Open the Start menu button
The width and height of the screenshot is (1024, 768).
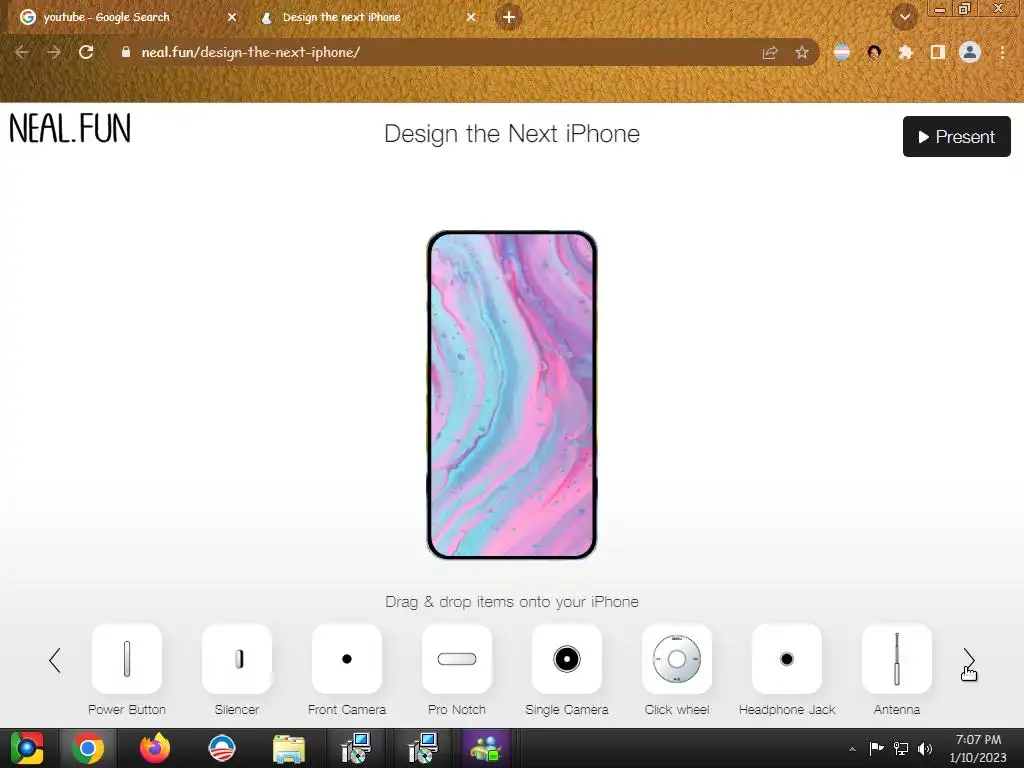[x=27, y=748]
